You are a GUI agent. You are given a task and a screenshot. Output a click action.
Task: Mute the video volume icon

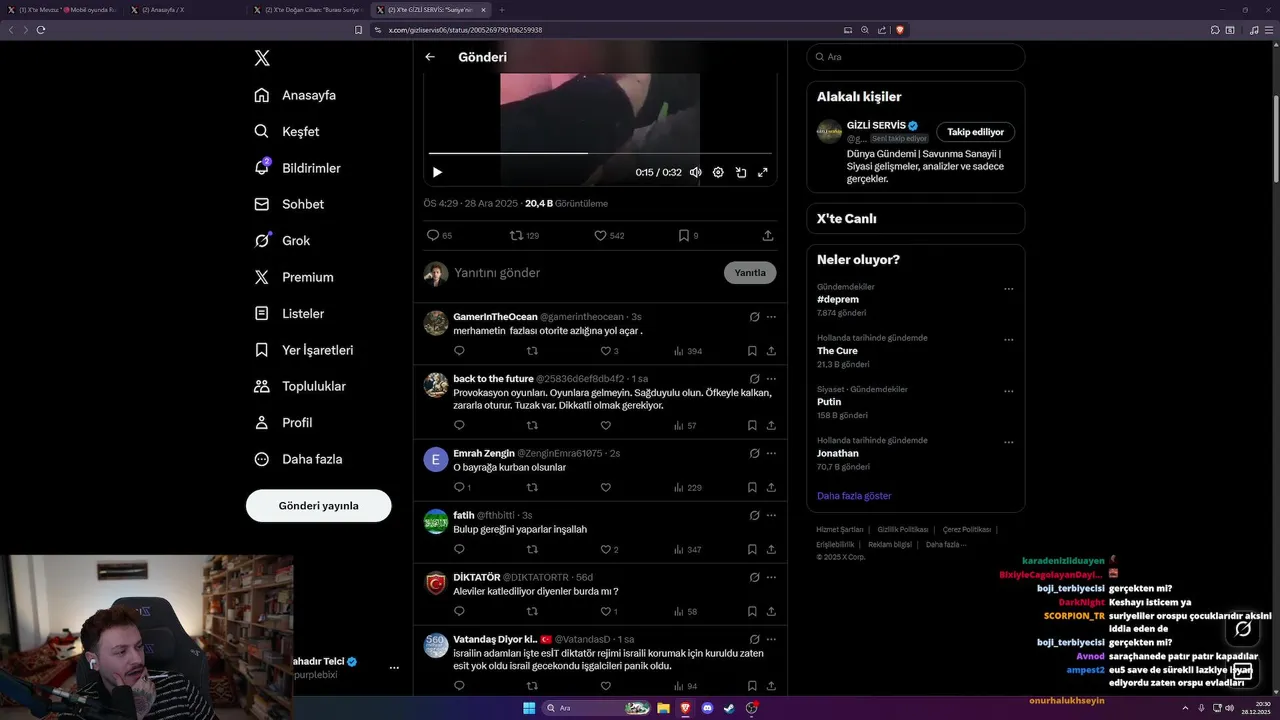click(695, 172)
